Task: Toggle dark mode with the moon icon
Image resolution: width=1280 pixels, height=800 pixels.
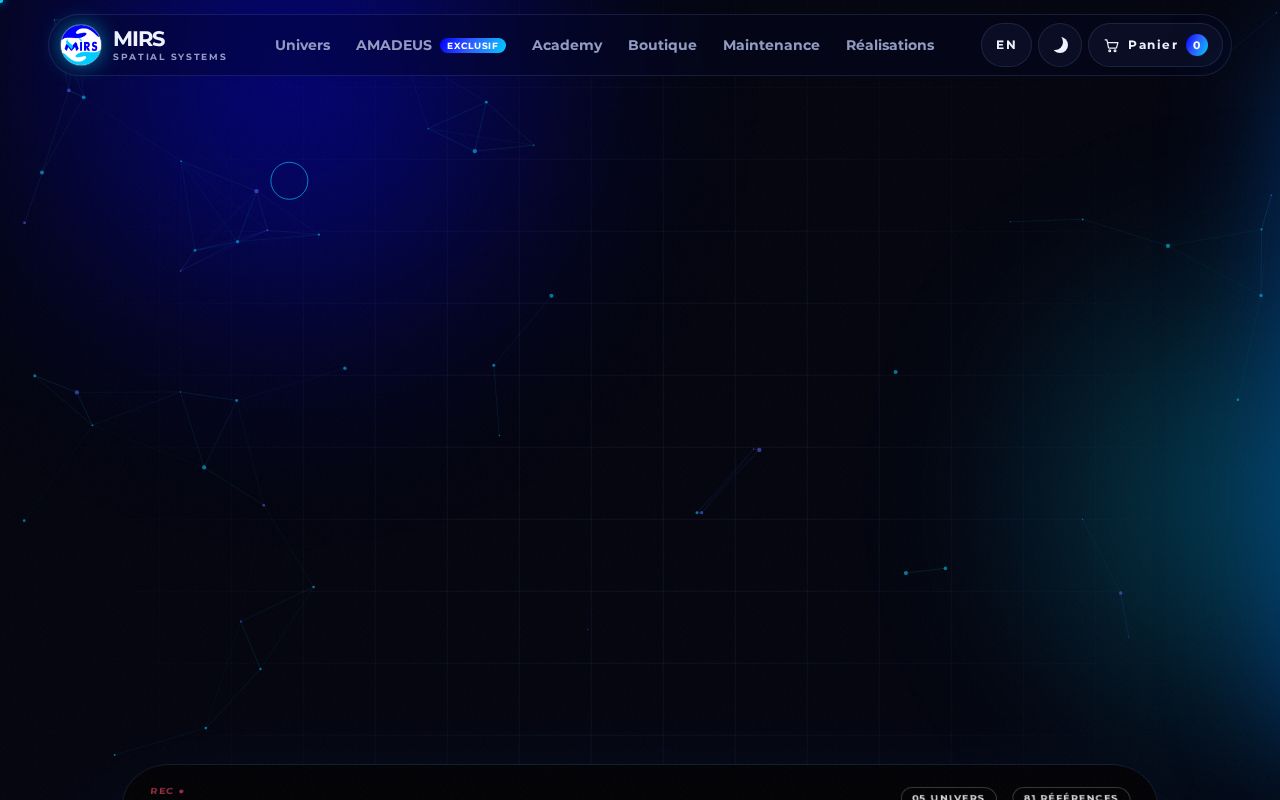Action: click(1060, 45)
